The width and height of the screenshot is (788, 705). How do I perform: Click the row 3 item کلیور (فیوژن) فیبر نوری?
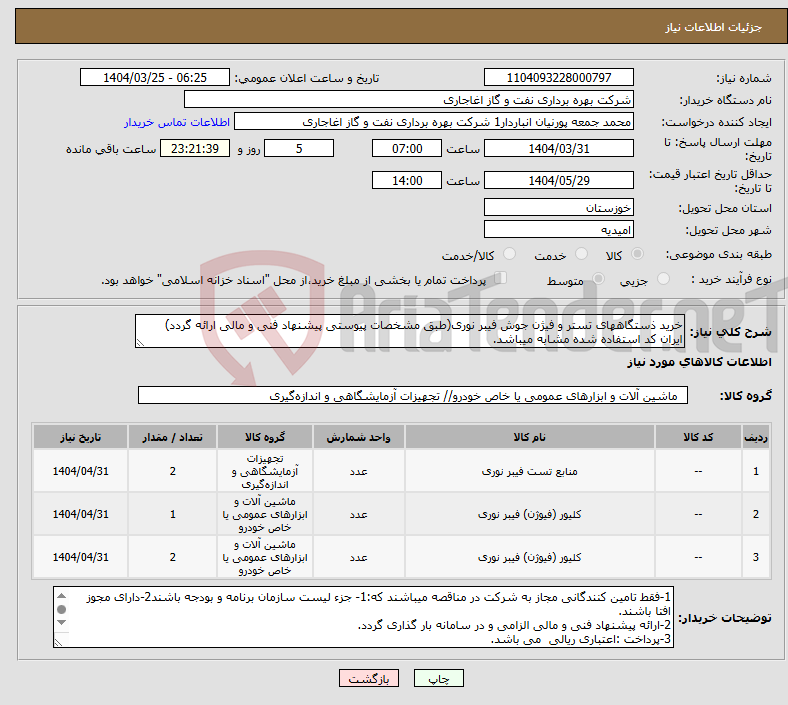click(530, 557)
